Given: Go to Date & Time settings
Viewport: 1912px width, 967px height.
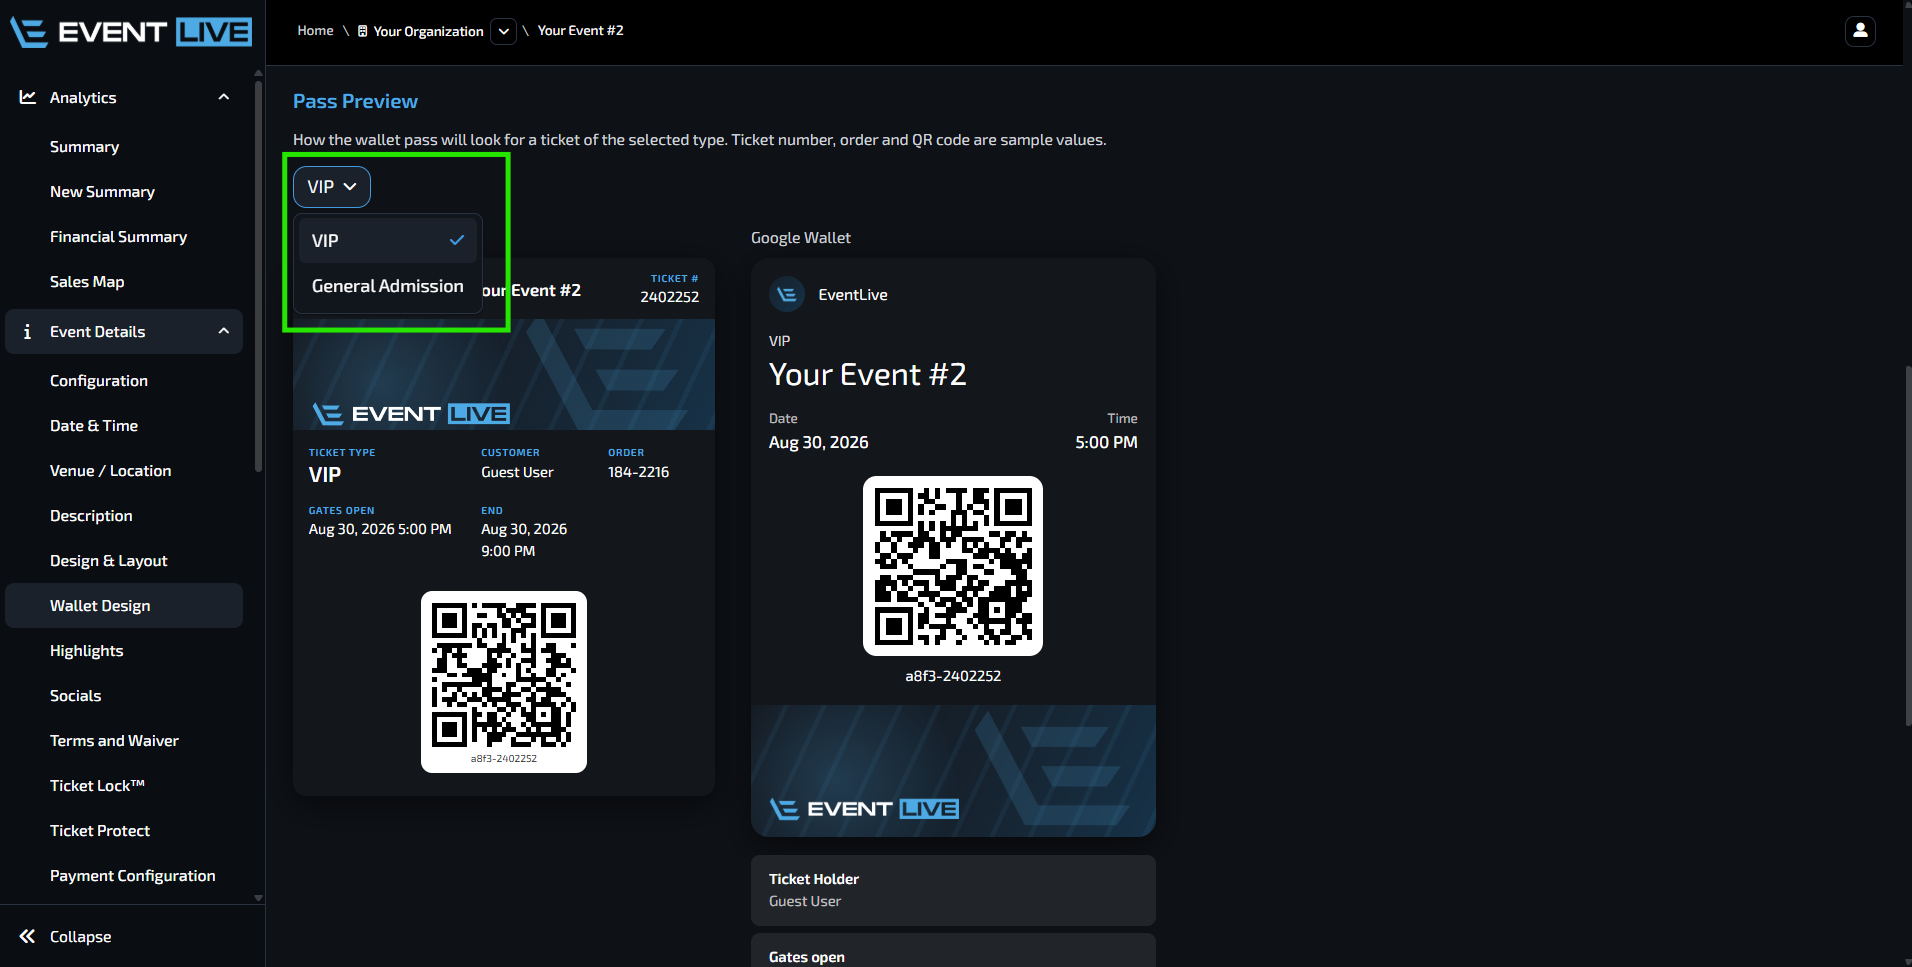Looking at the screenshot, I should click(94, 426).
